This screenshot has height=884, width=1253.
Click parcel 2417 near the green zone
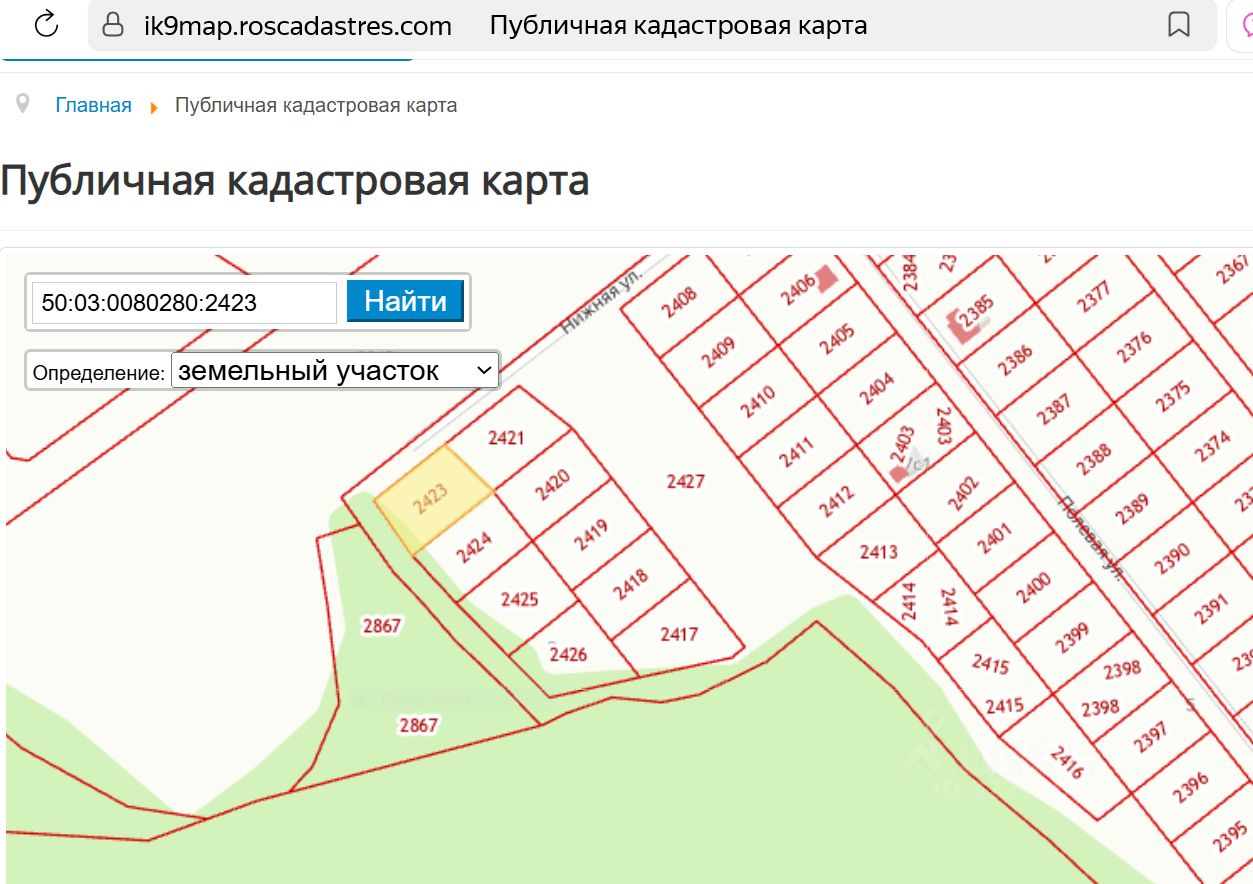click(x=679, y=634)
